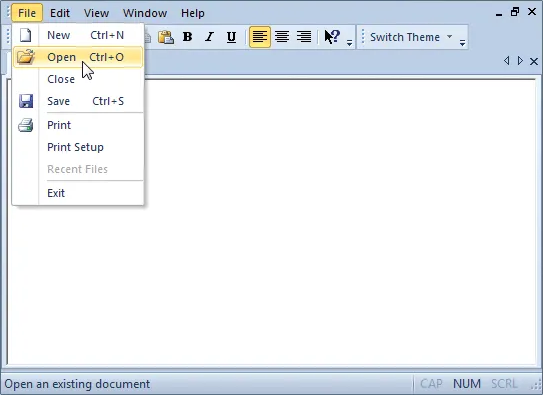Choose Print in File menu
Viewport: 543px width, 395px height.
[78, 125]
